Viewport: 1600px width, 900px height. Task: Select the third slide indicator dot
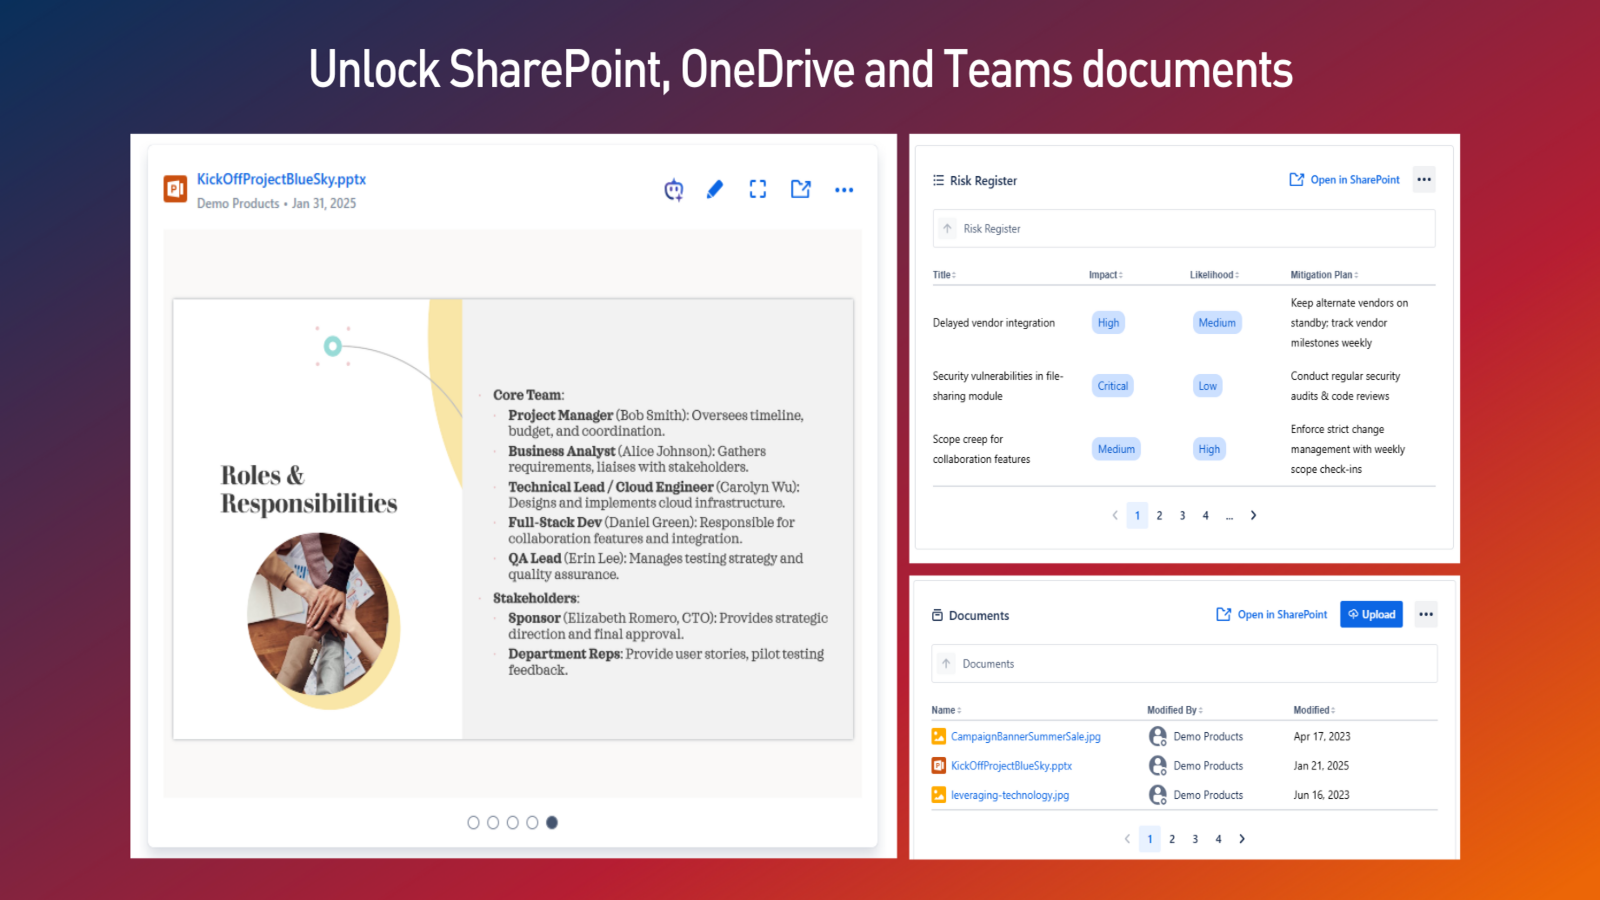(513, 823)
